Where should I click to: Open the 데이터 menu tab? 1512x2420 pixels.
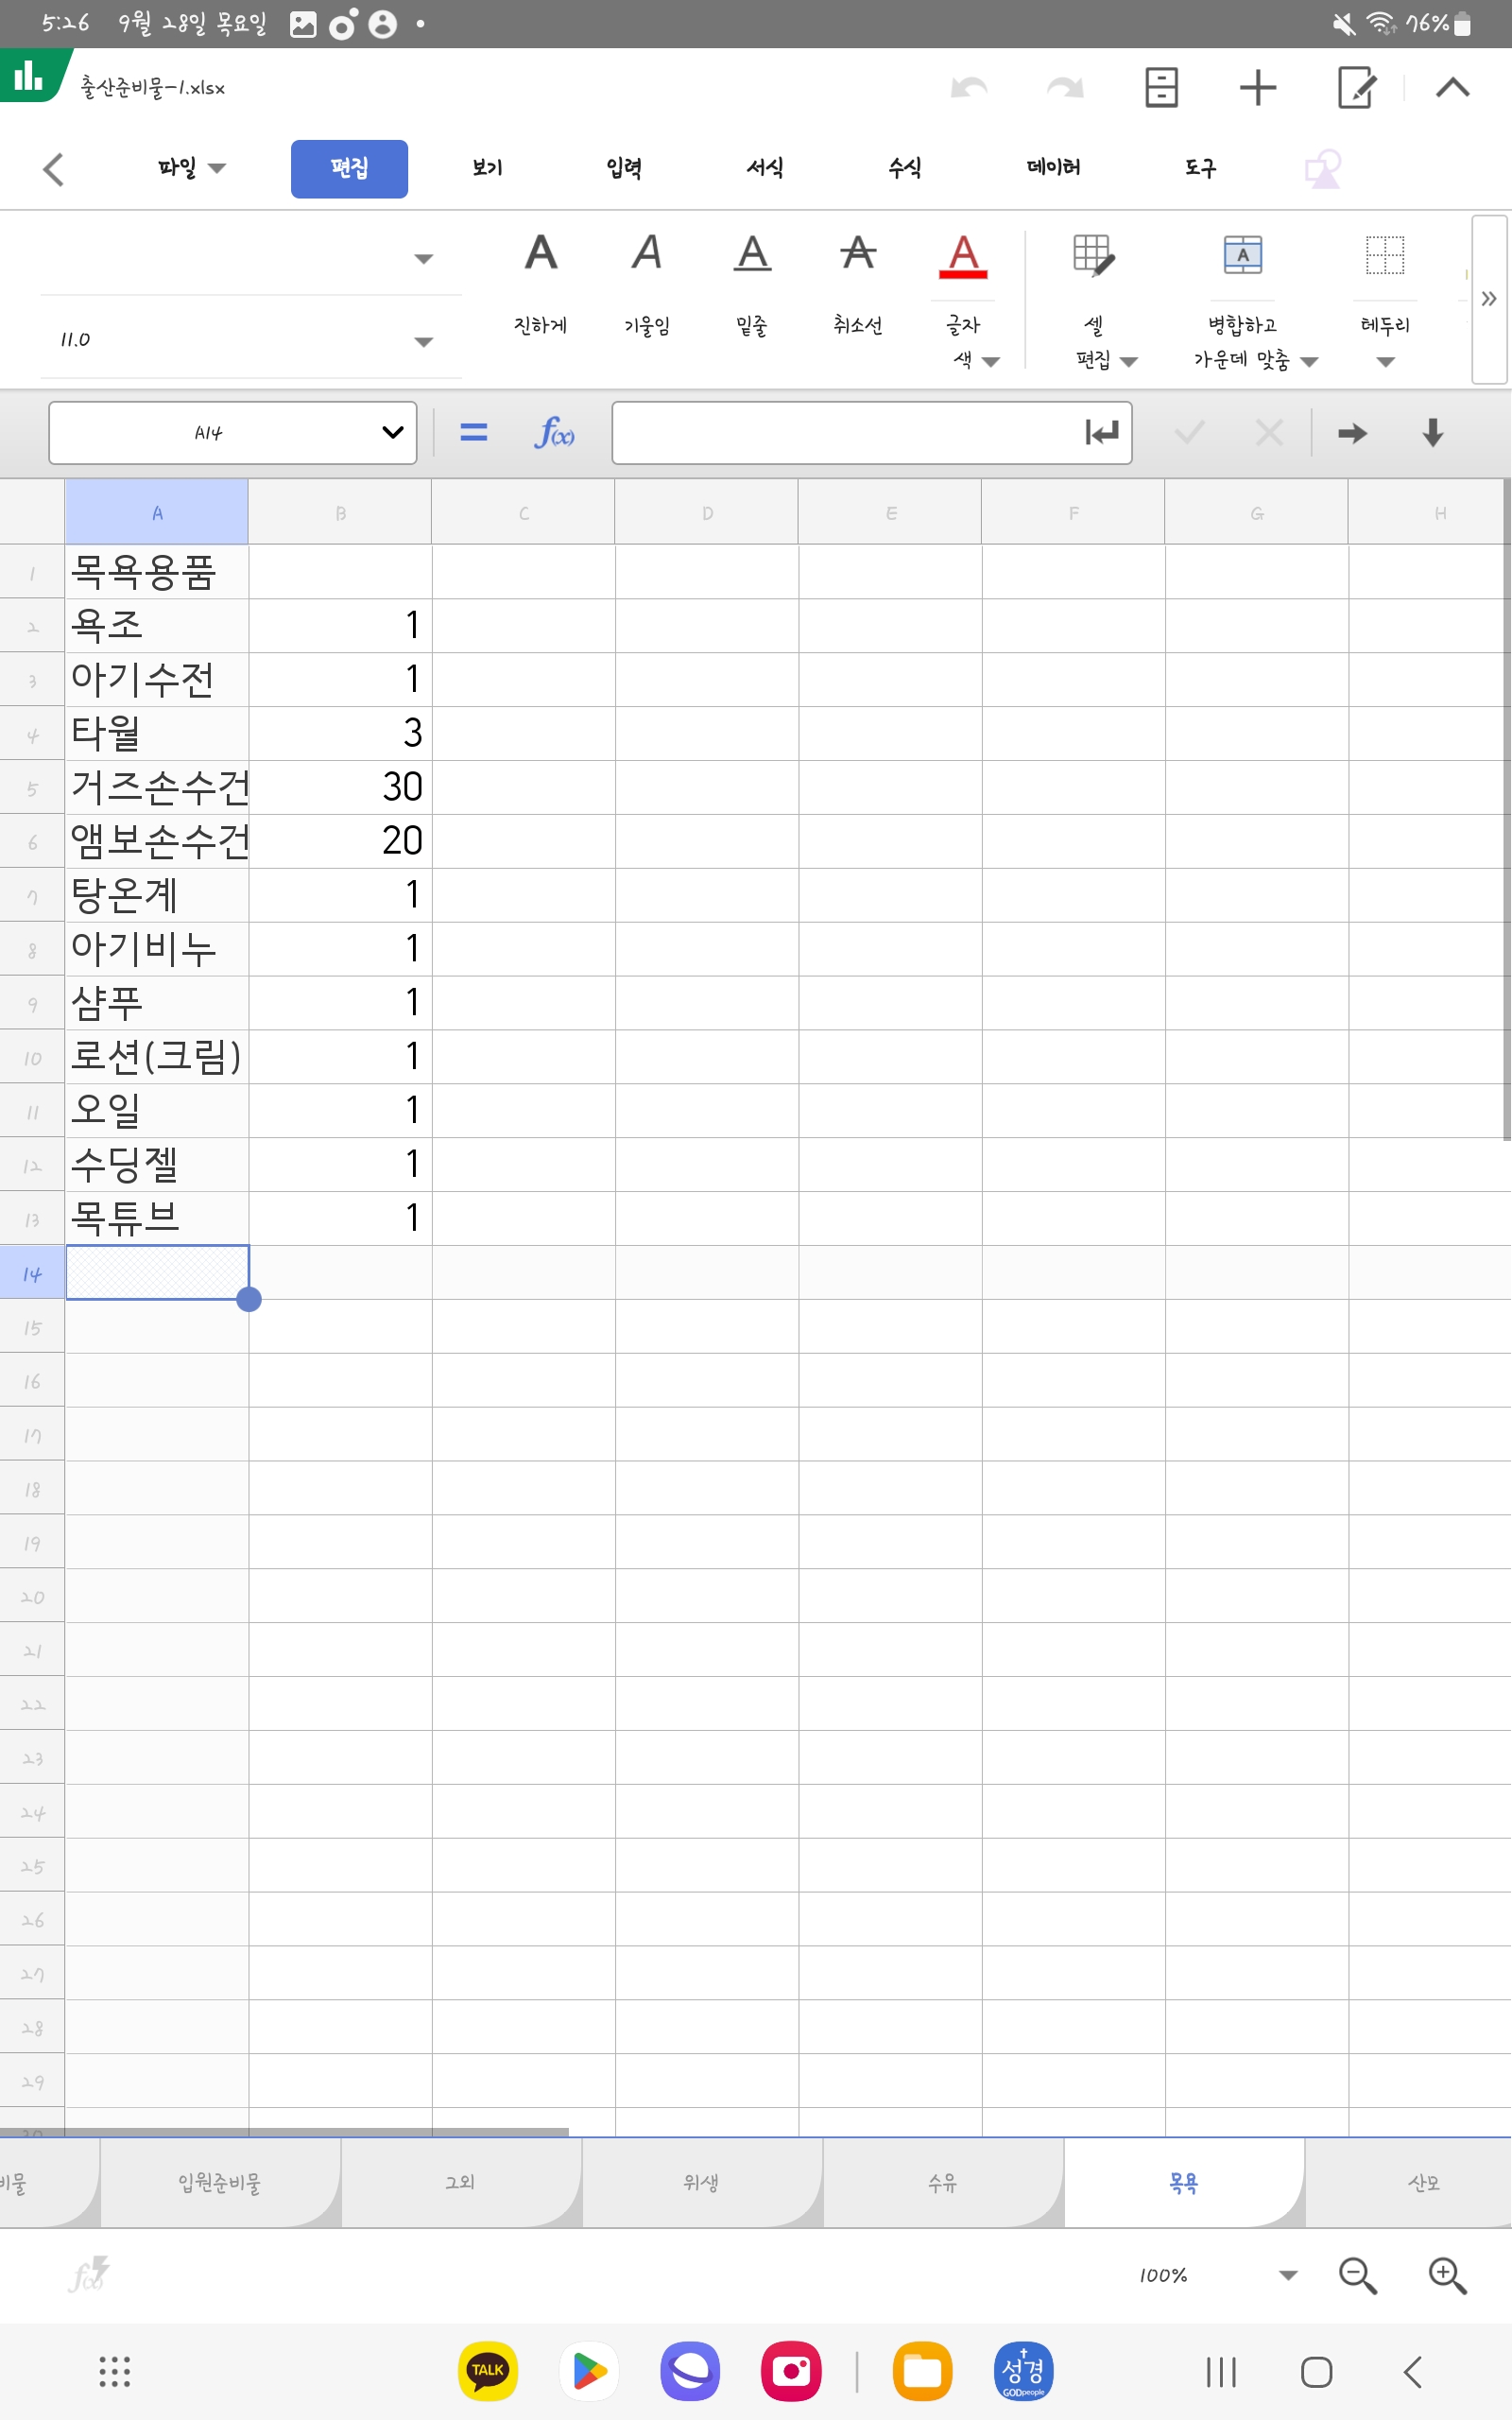click(x=1053, y=168)
